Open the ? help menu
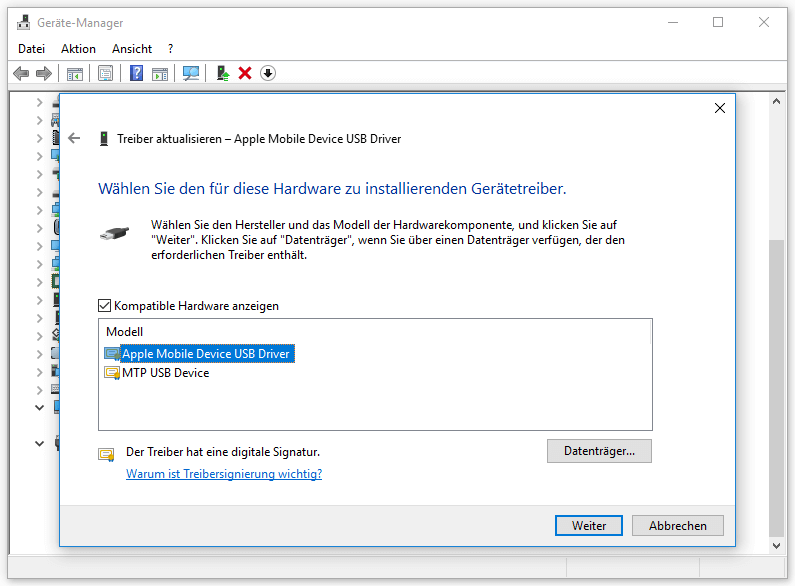Viewport: 795px width, 586px height. point(170,49)
